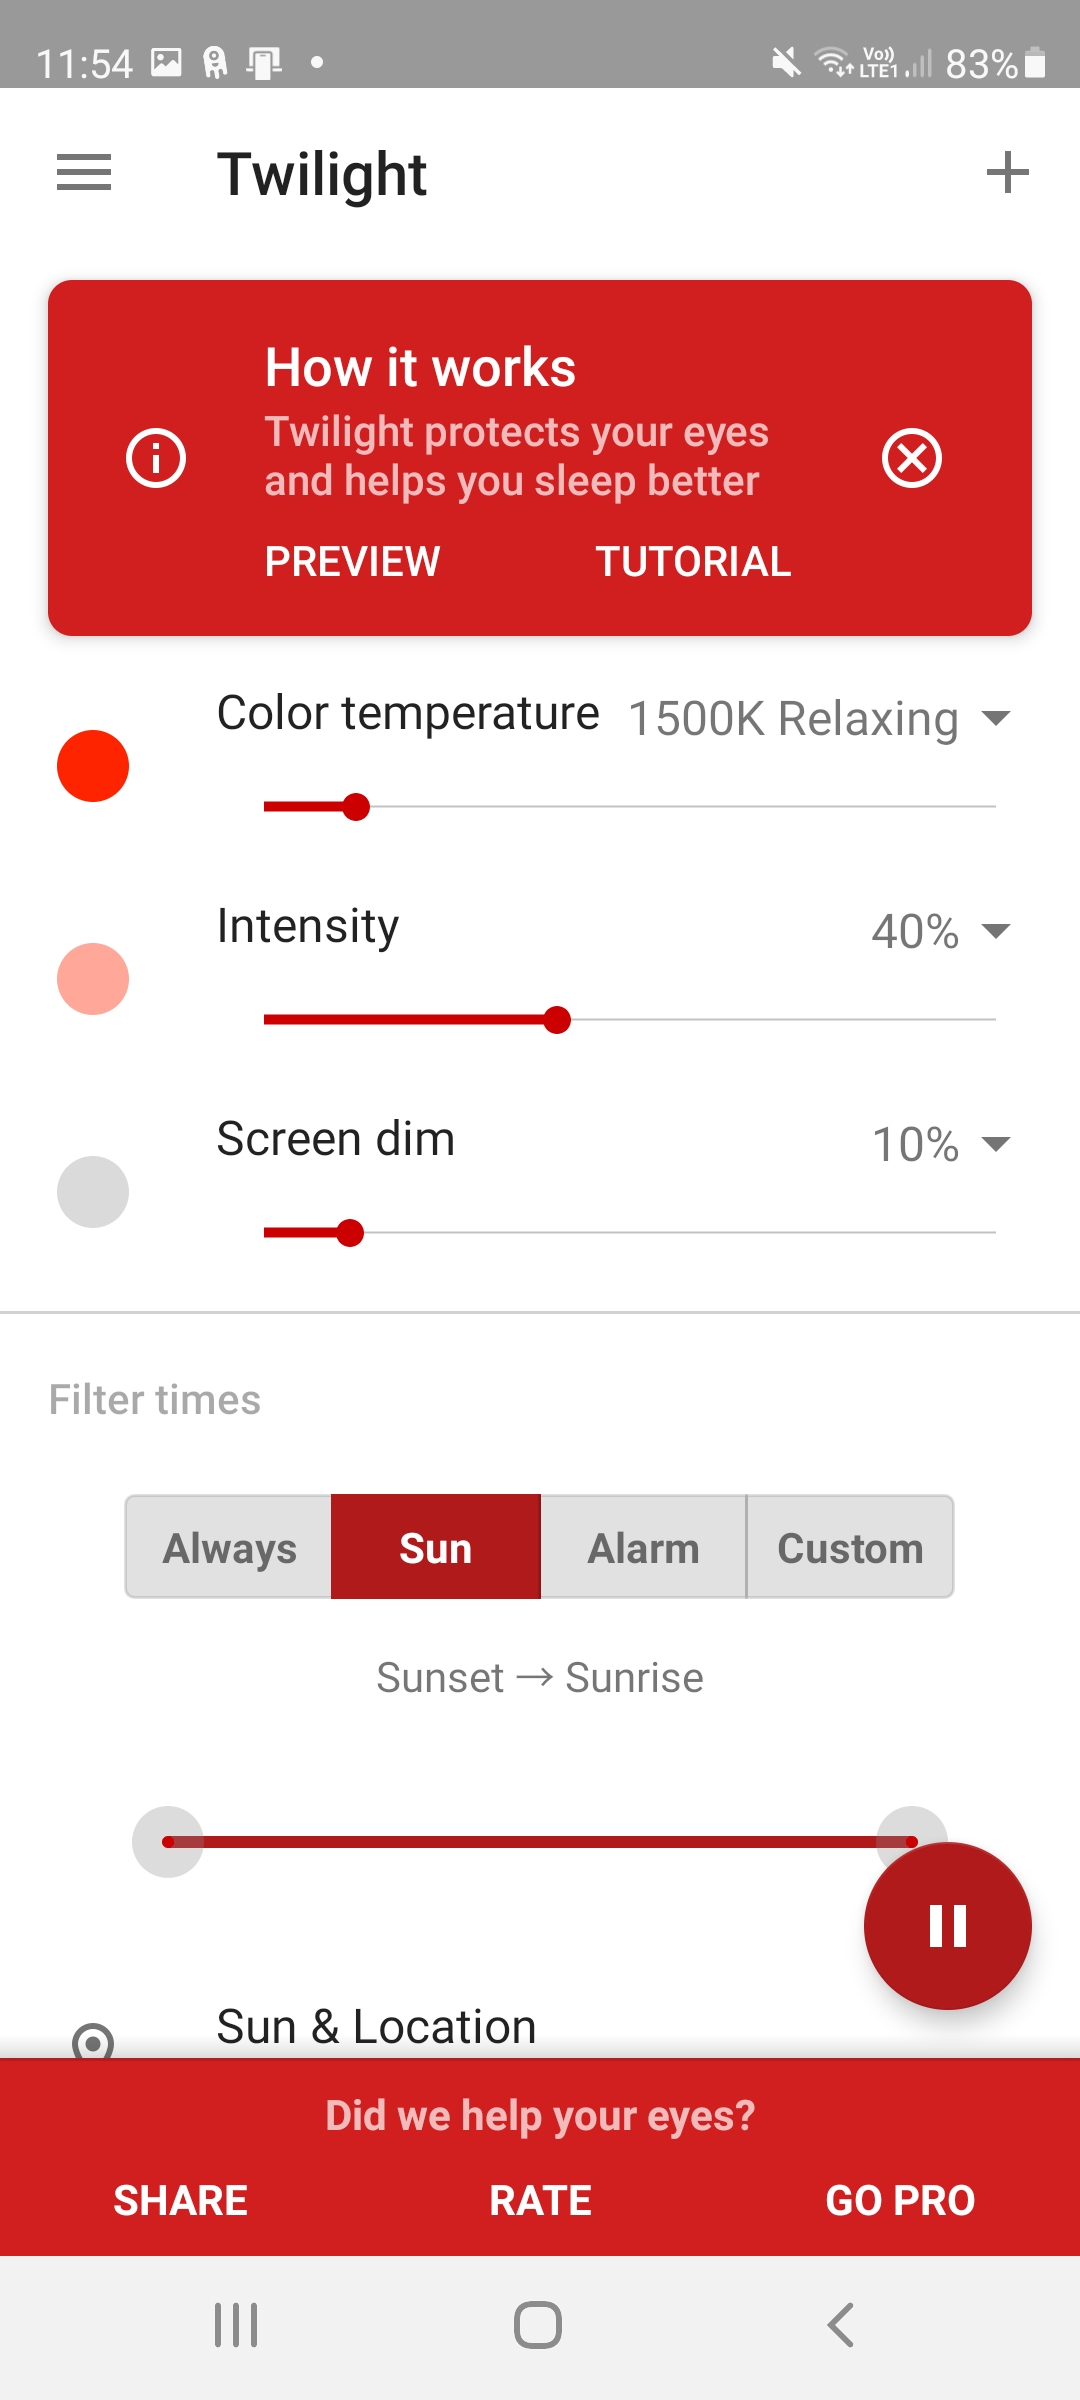Select the Custom filter time option
Image resolution: width=1080 pixels, height=2400 pixels.
click(x=850, y=1547)
